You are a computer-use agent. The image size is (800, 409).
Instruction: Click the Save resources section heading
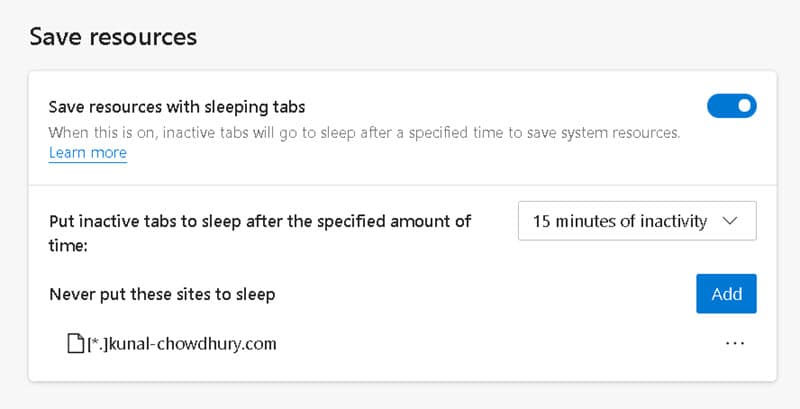pos(113,37)
